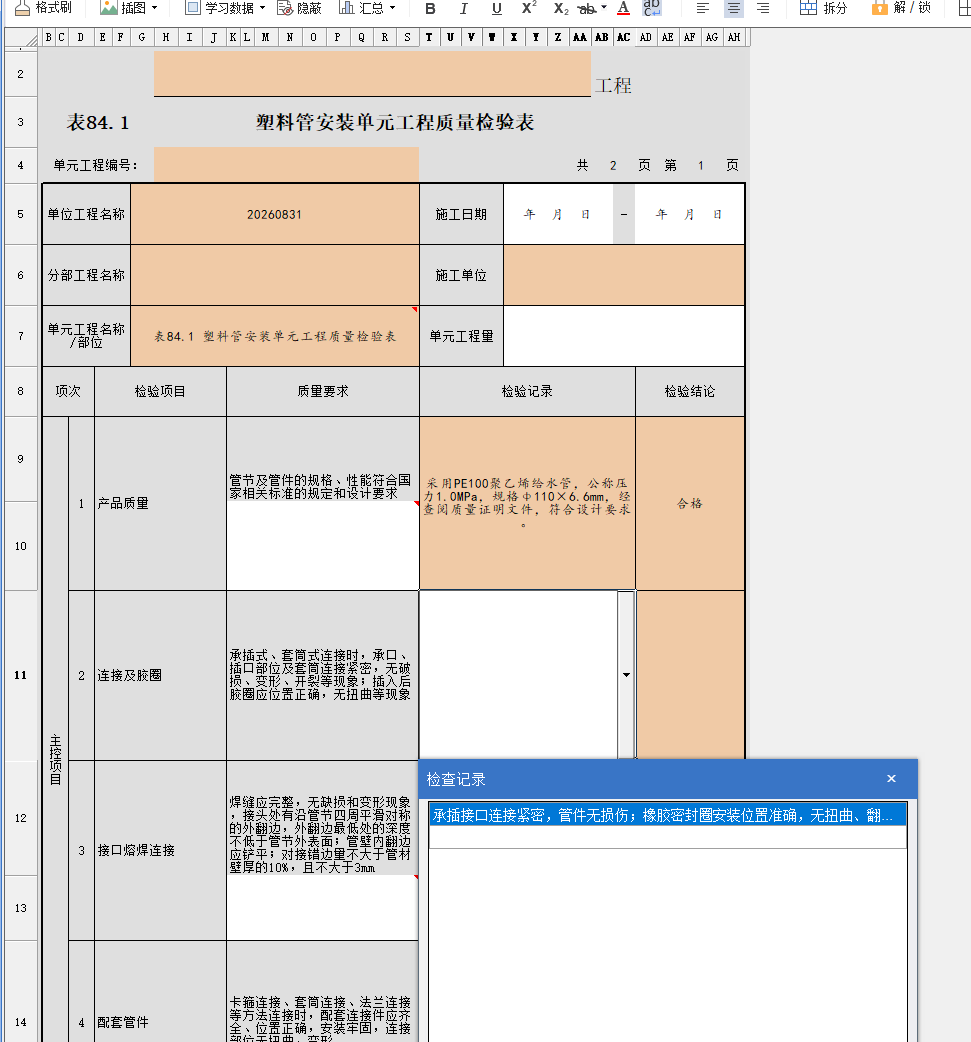The width and height of the screenshot is (971, 1042).
Task: Click the empty row under the highlighted 检查记录 entry
Action: click(667, 837)
